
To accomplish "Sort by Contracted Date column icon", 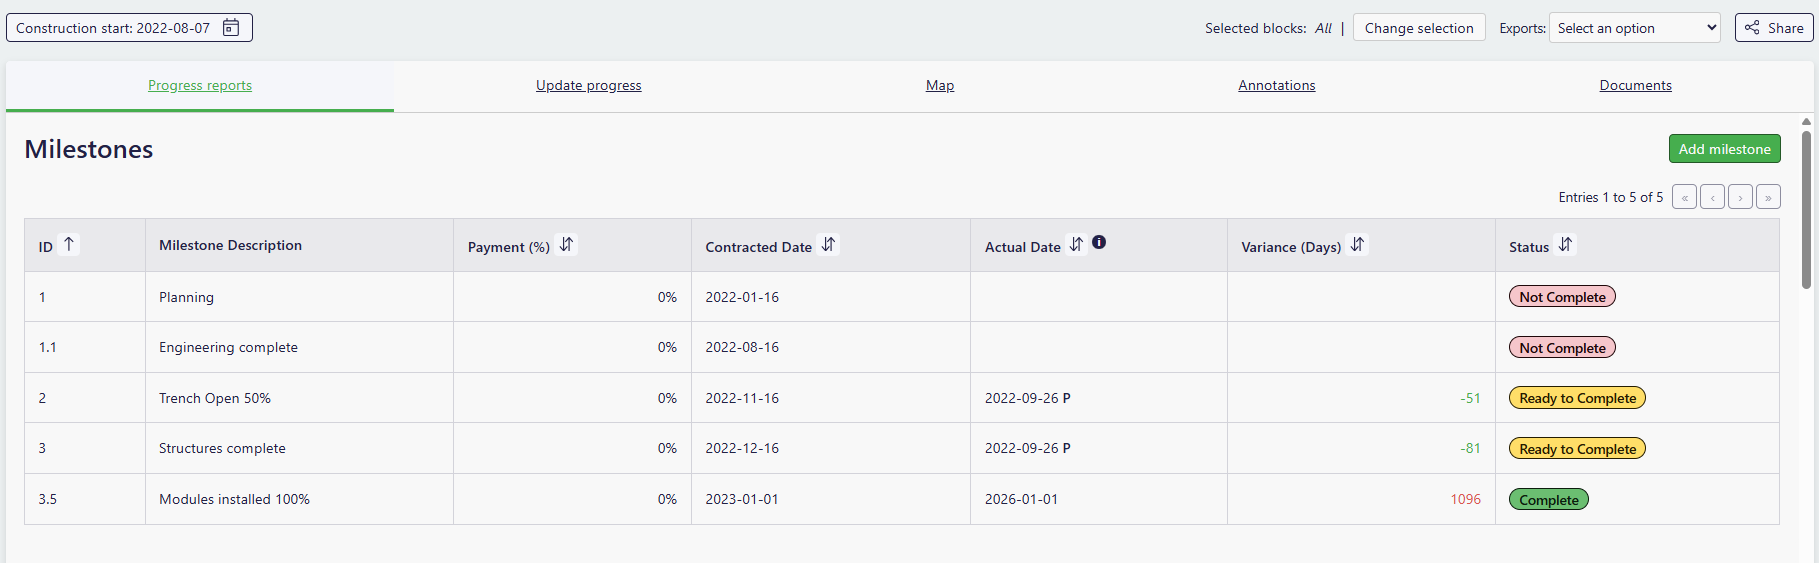I will click(828, 244).
